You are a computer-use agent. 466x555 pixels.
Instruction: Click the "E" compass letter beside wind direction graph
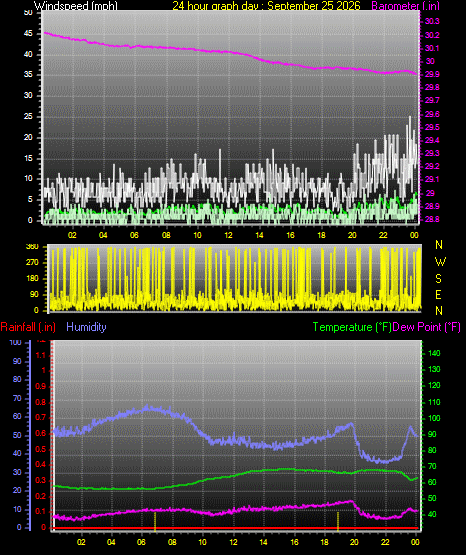(438, 294)
